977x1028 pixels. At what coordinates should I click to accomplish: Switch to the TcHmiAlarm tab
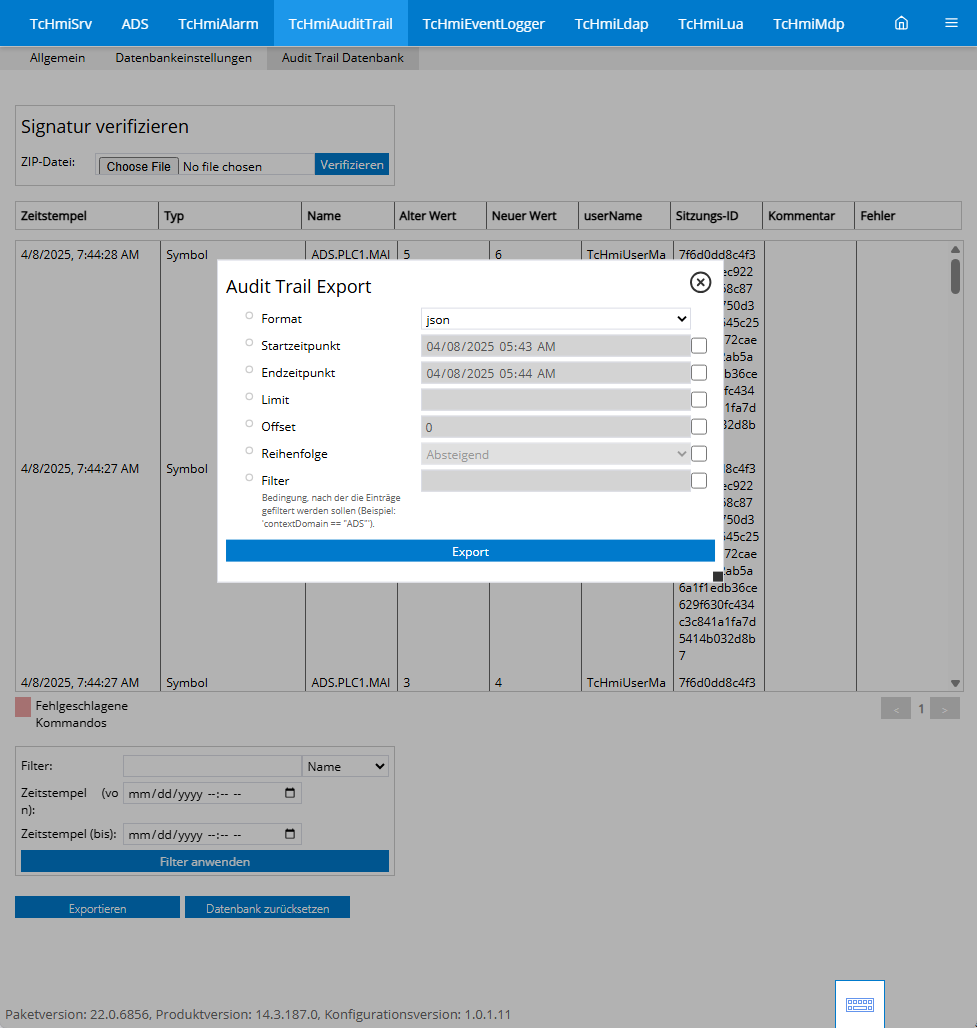[x=218, y=24]
